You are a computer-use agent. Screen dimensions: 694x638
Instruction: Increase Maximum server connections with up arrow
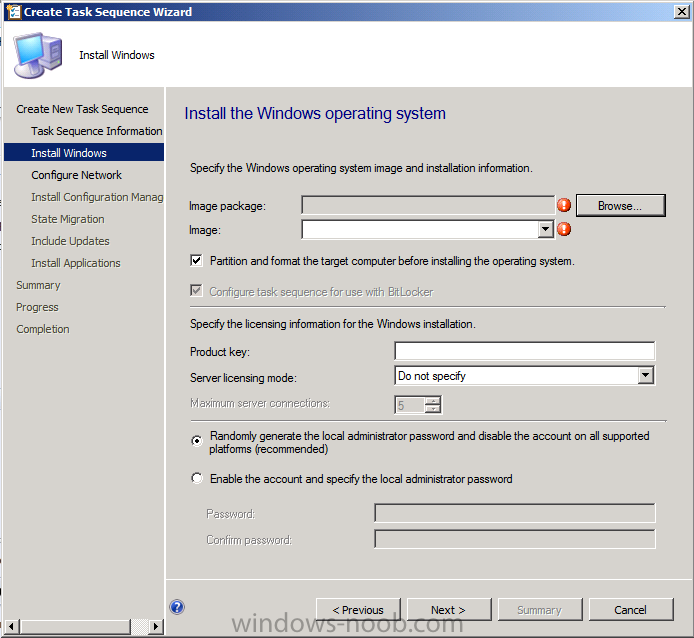(x=432, y=401)
